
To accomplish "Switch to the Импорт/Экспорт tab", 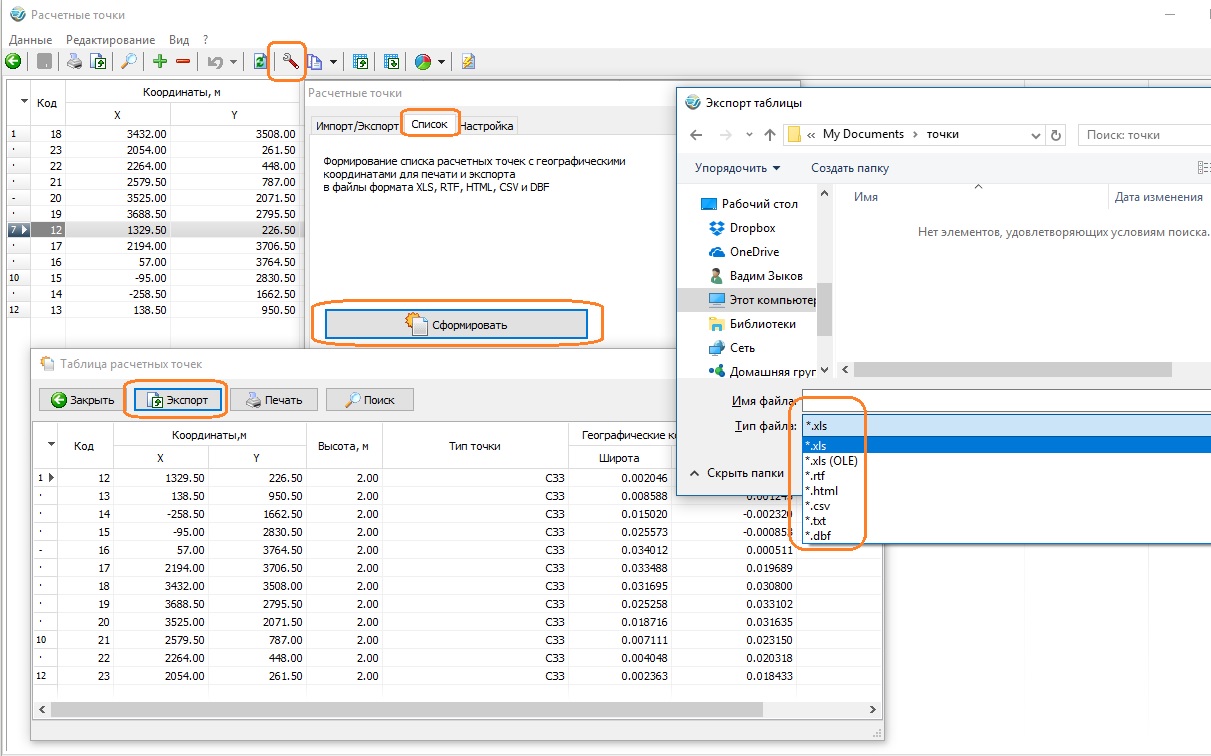I will [355, 126].
